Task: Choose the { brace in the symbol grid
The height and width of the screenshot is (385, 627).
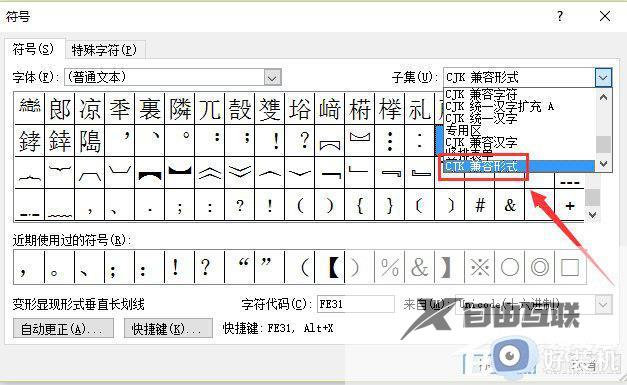Action: point(360,205)
